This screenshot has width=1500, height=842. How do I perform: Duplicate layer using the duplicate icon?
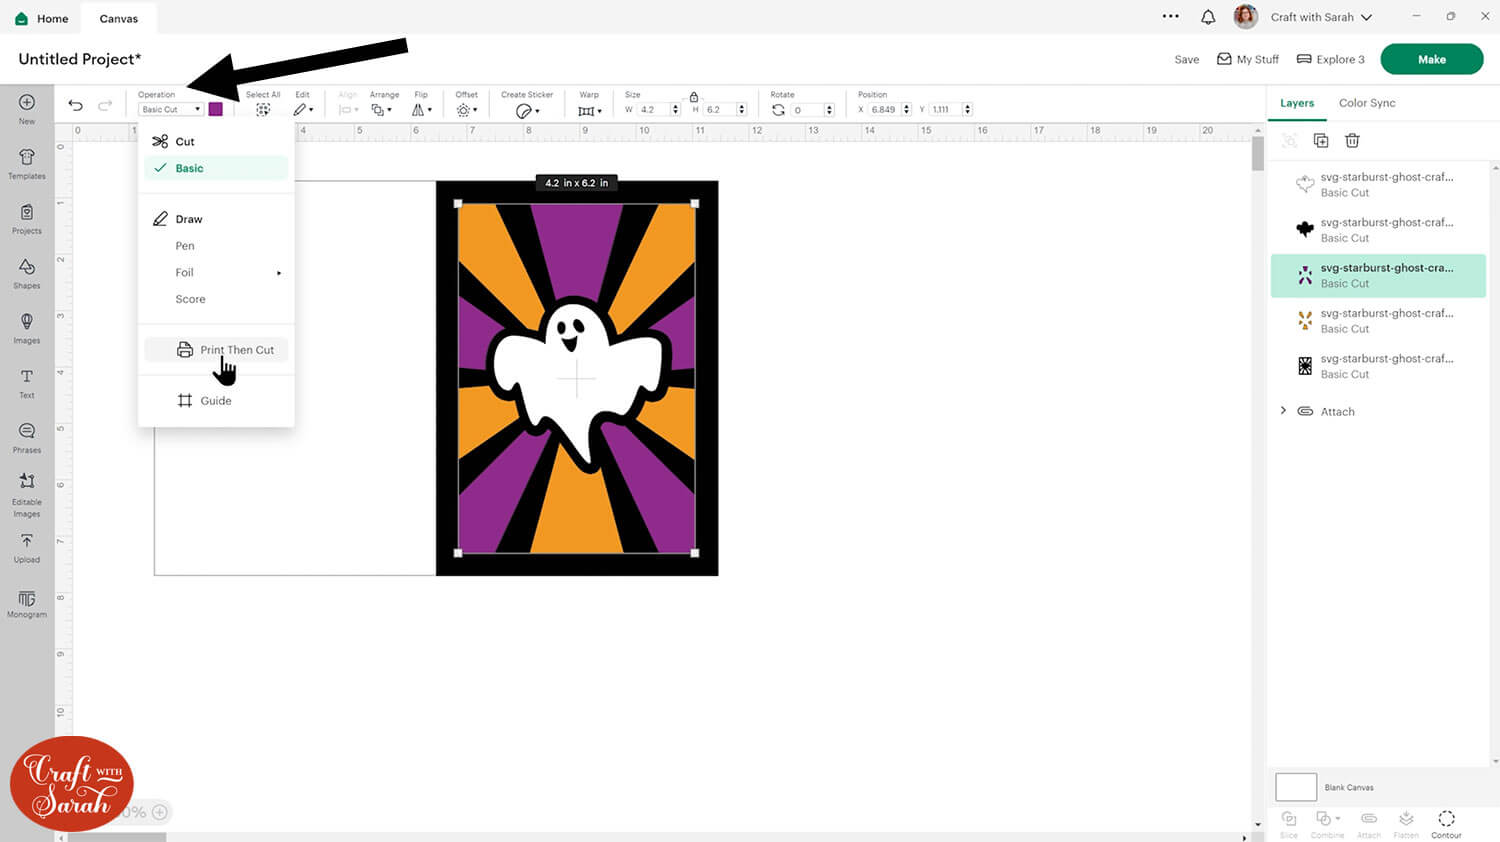coord(1320,141)
